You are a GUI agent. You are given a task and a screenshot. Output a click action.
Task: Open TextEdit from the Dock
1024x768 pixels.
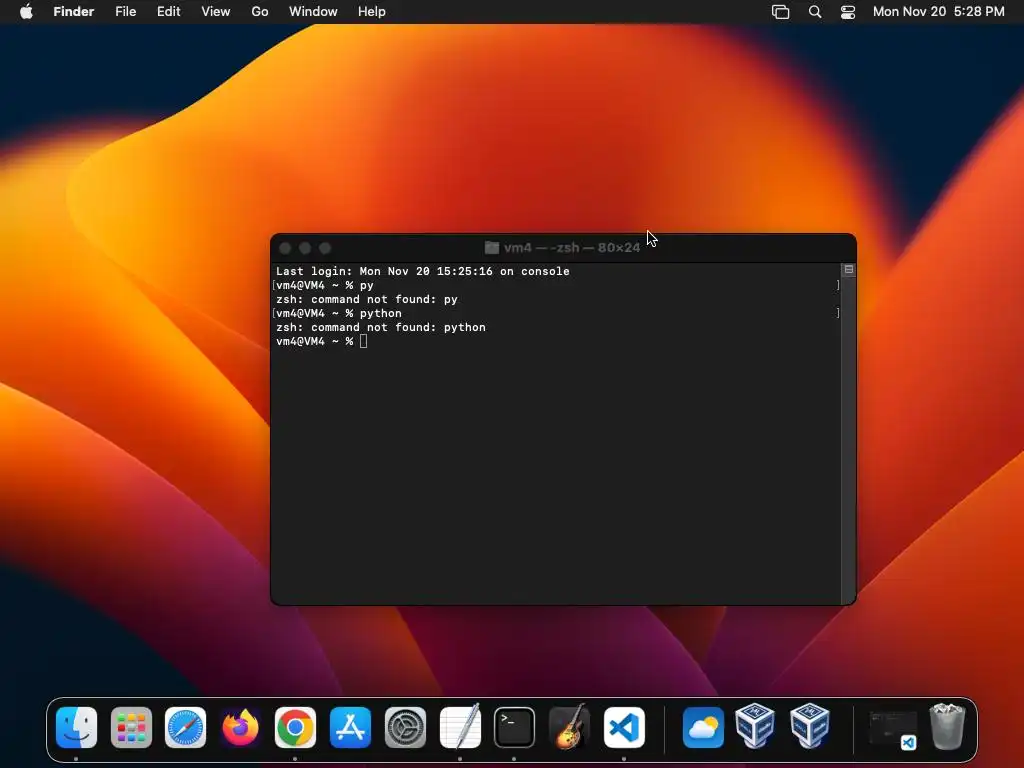pos(460,728)
